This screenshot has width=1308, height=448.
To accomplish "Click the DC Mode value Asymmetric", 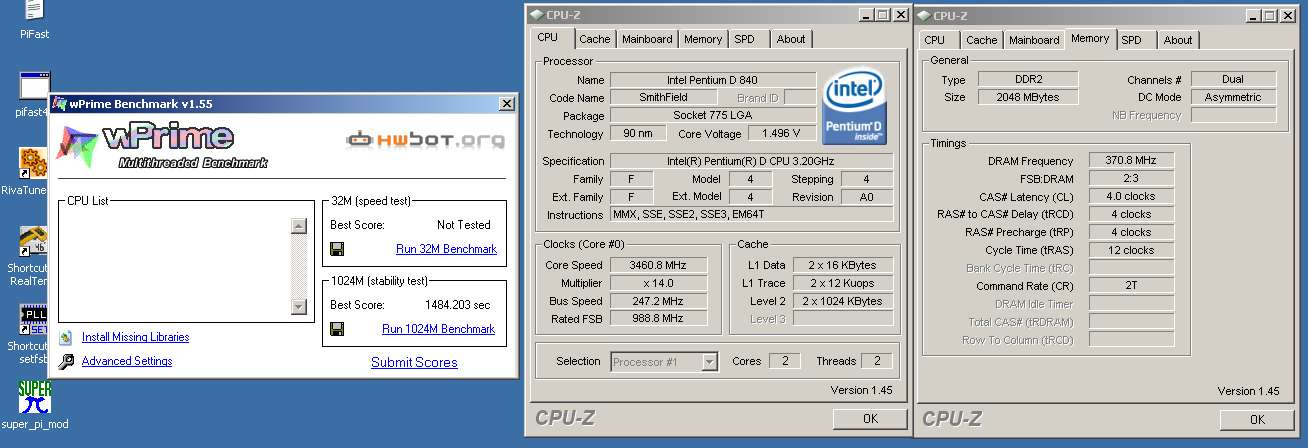I will point(1234,97).
